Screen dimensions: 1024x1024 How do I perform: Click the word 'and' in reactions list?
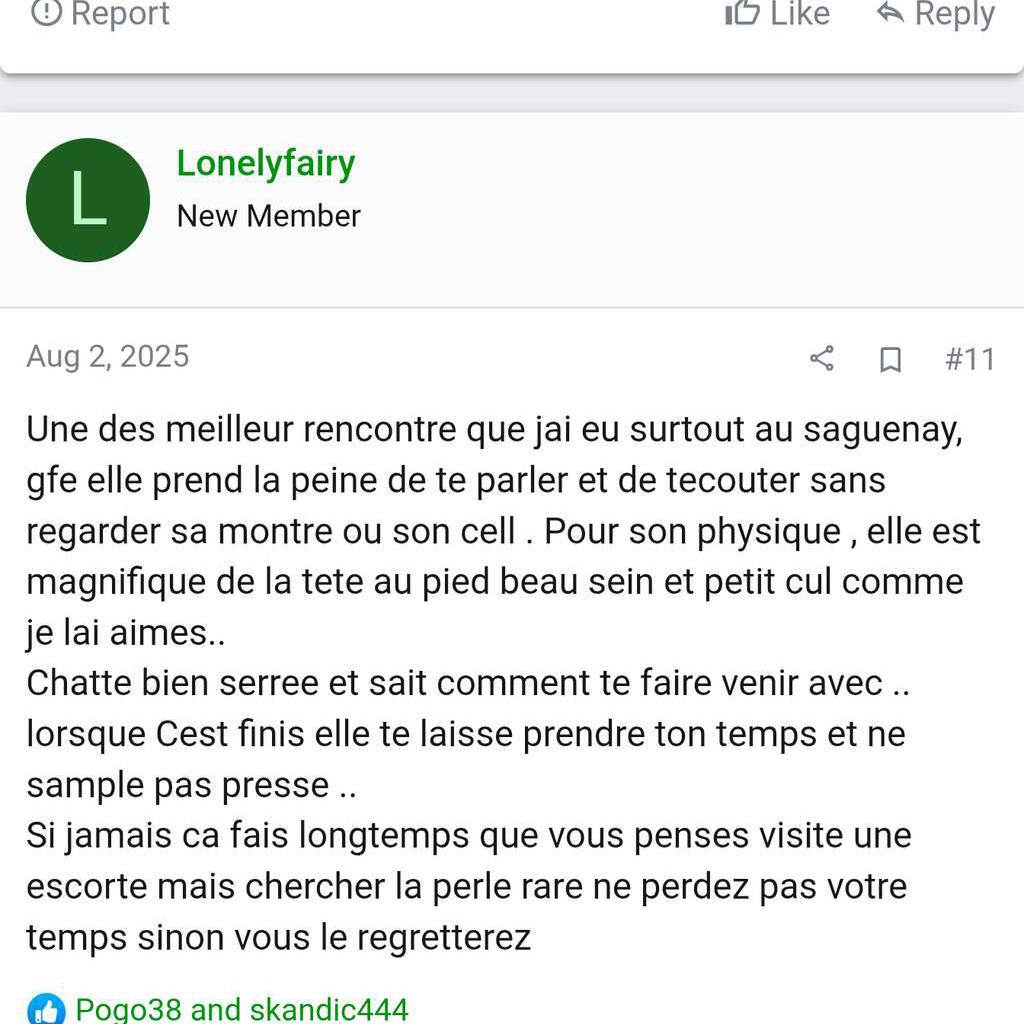[x=216, y=1010]
